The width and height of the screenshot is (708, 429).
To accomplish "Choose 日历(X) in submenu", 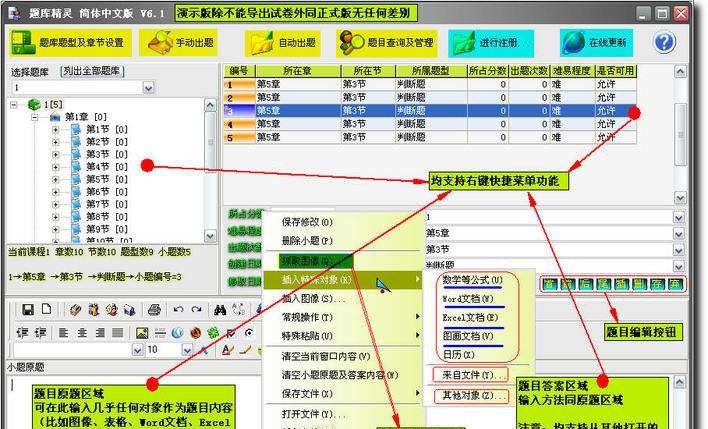I will point(458,355).
